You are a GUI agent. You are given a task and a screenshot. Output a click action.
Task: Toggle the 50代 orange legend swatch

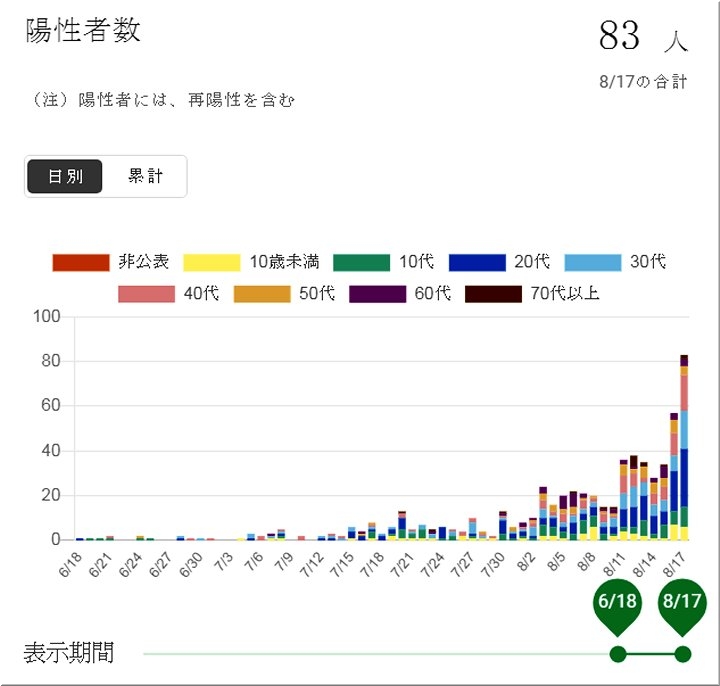[x=262, y=294]
